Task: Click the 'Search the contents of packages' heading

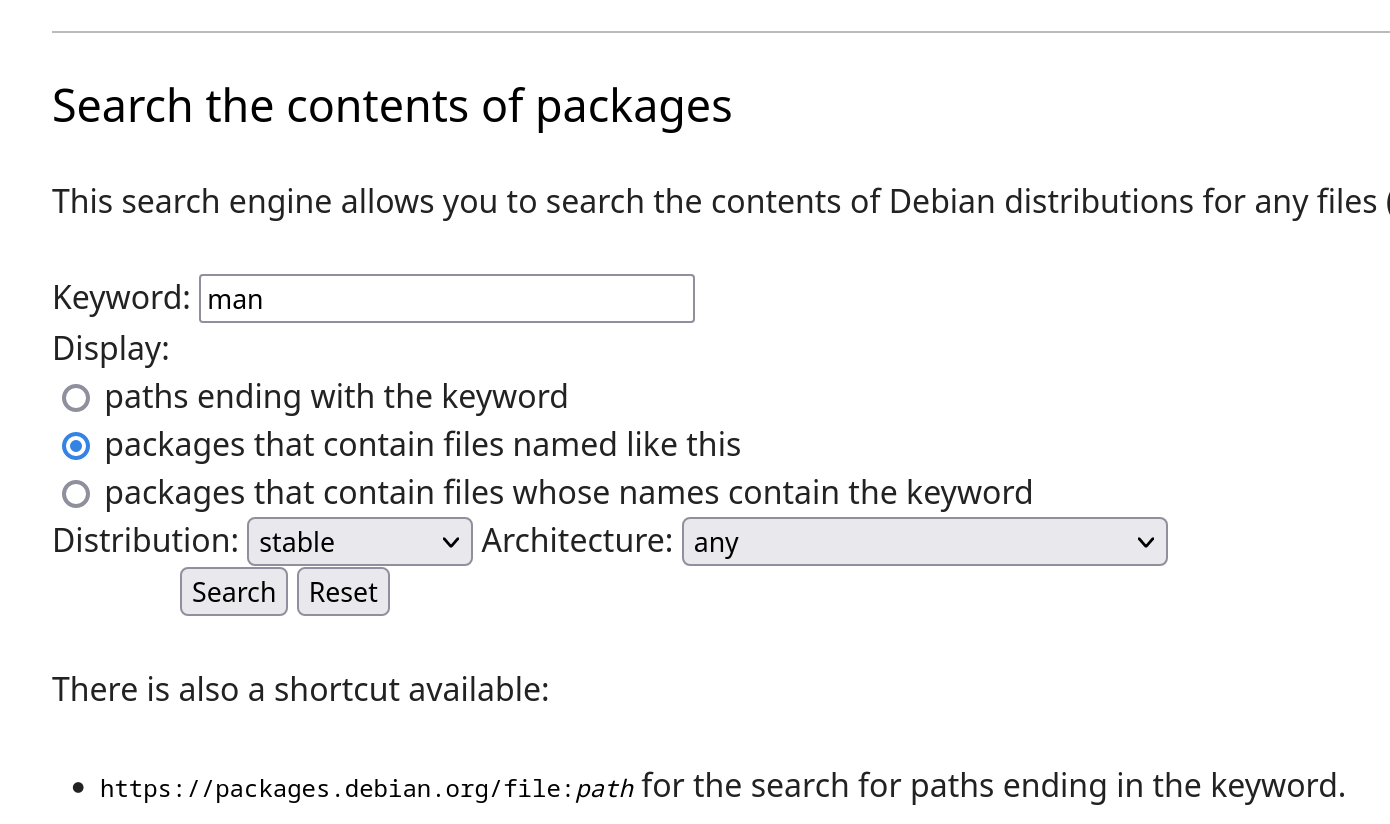Action: pos(392,106)
